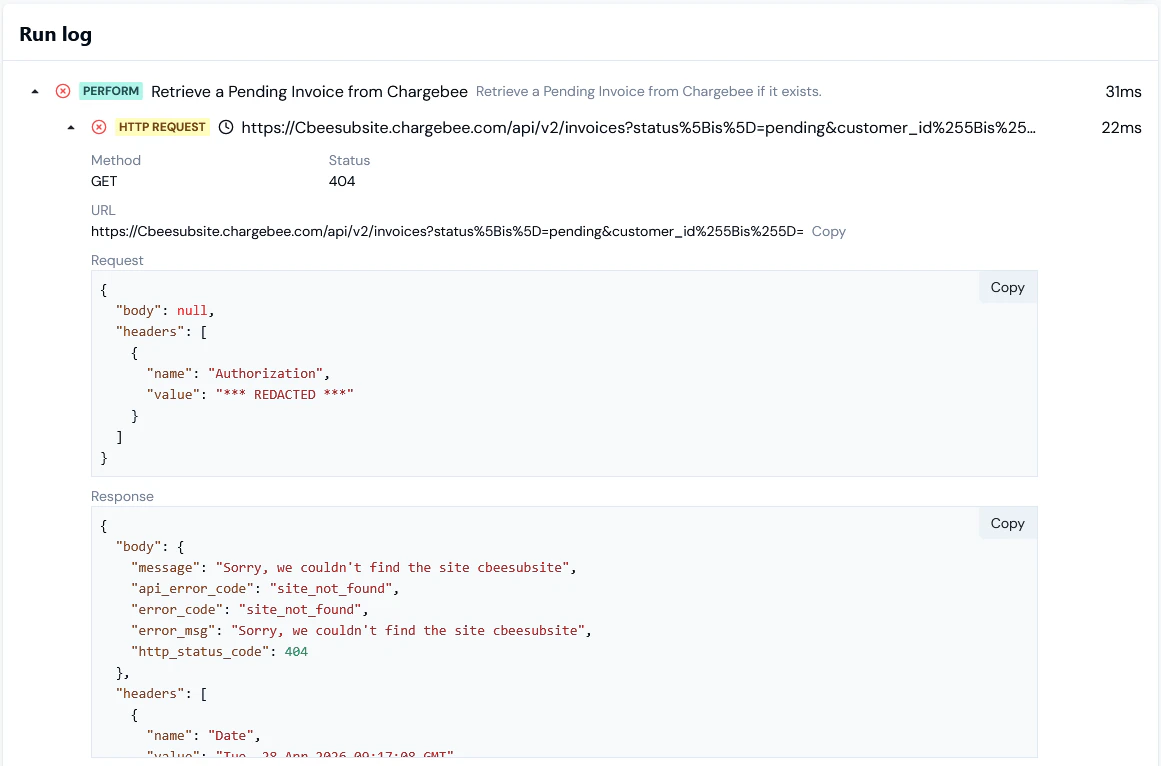Click the 'Run log' heading
1161x766 pixels.
click(x=56, y=35)
